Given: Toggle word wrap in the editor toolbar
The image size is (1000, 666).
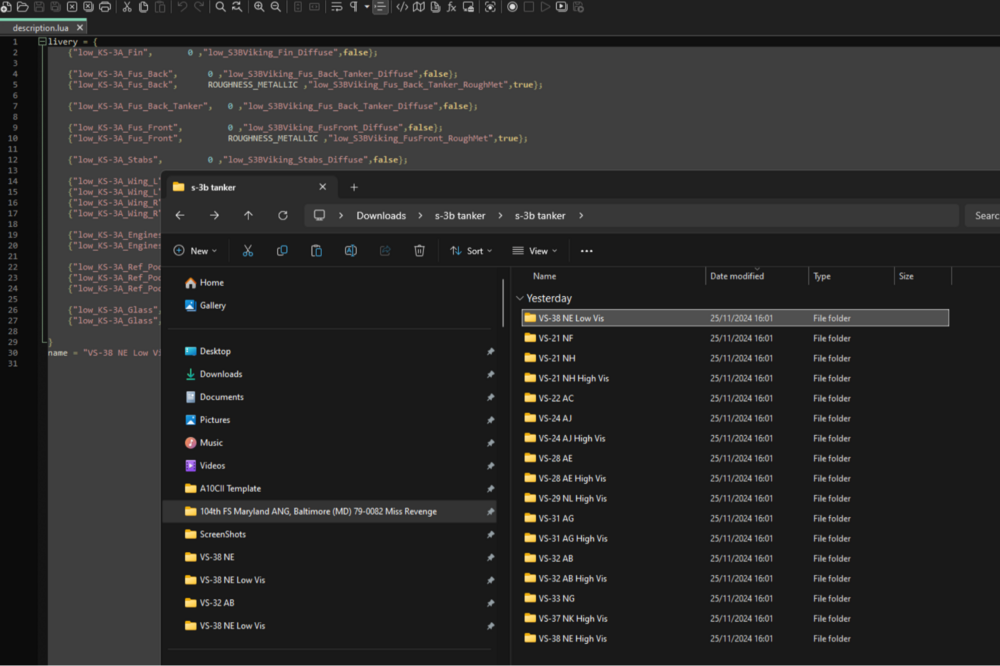Looking at the screenshot, I should 337,7.
